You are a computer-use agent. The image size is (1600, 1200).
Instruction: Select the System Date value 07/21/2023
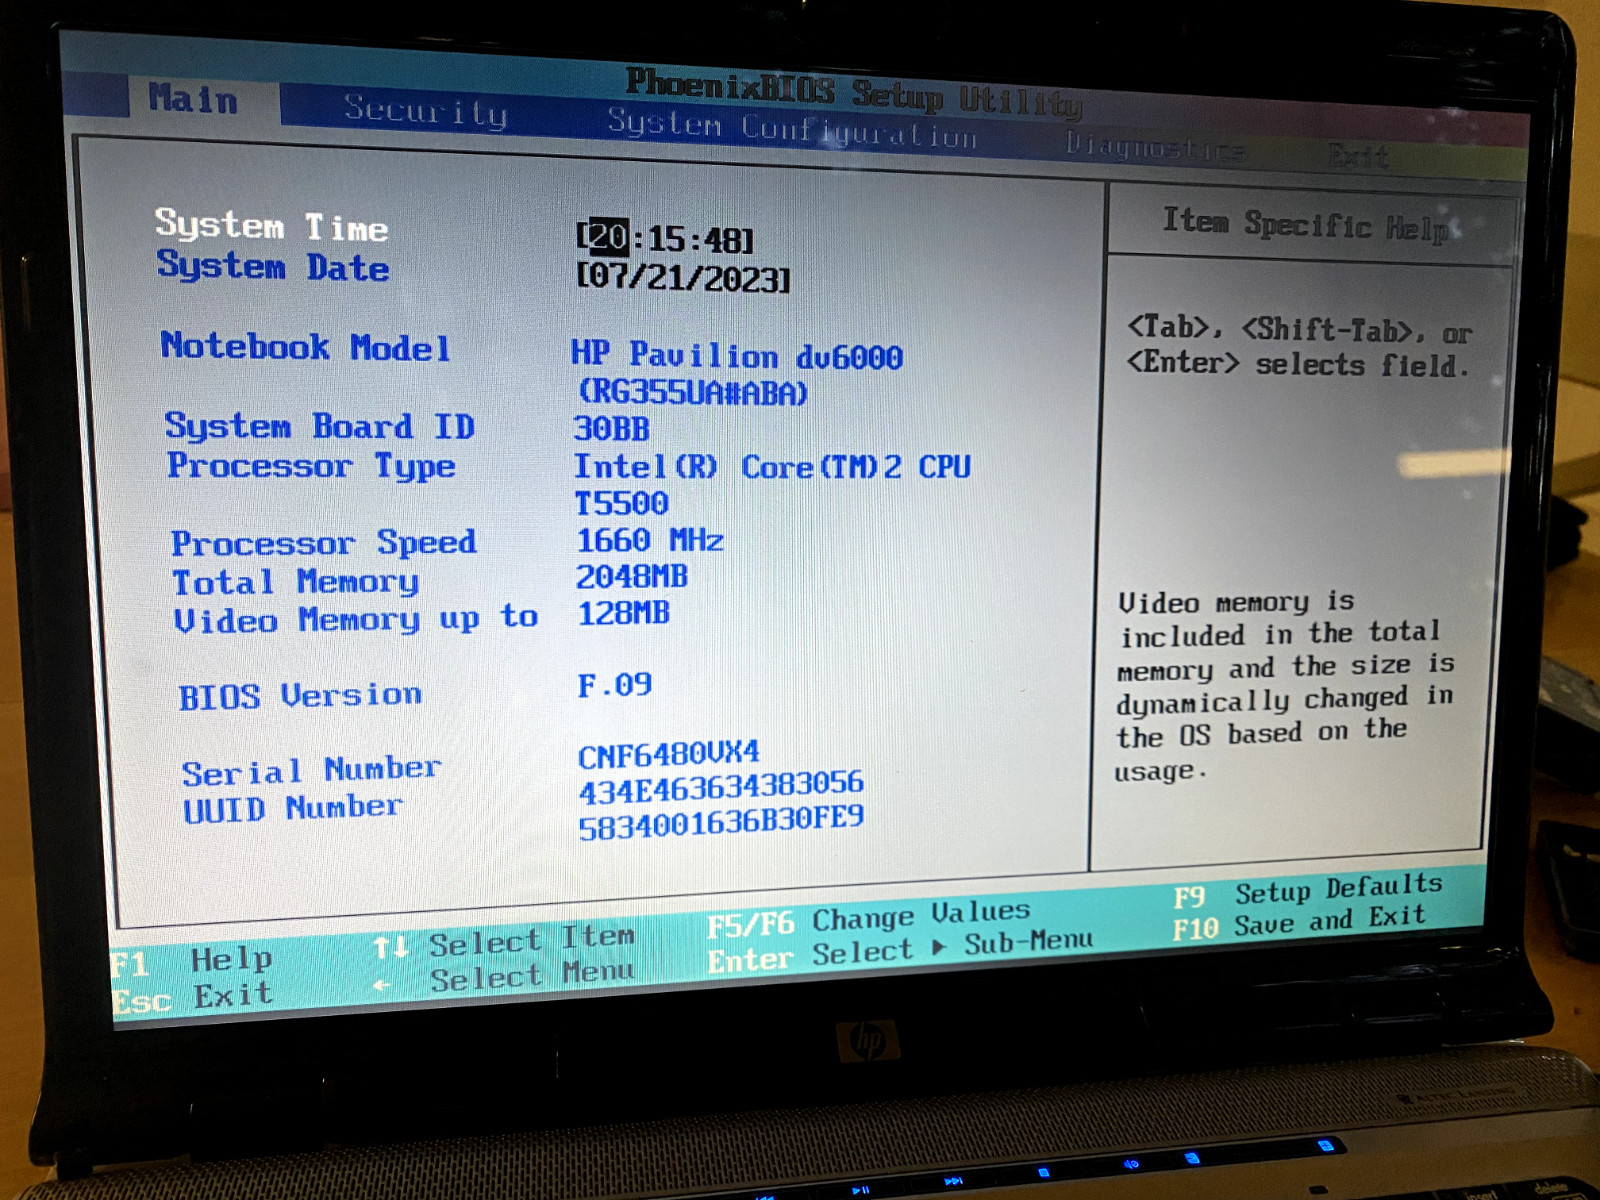(x=684, y=277)
